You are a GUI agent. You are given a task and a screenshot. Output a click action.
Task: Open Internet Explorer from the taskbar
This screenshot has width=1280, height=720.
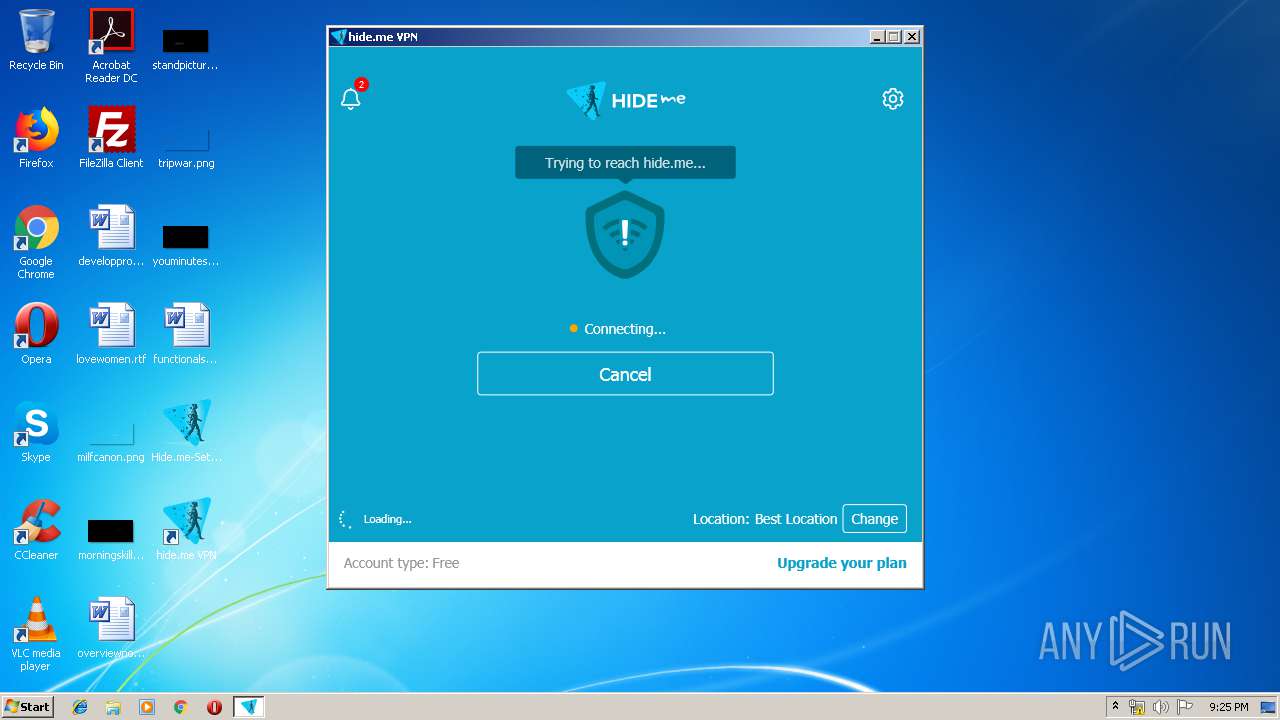pyautogui.click(x=80, y=707)
